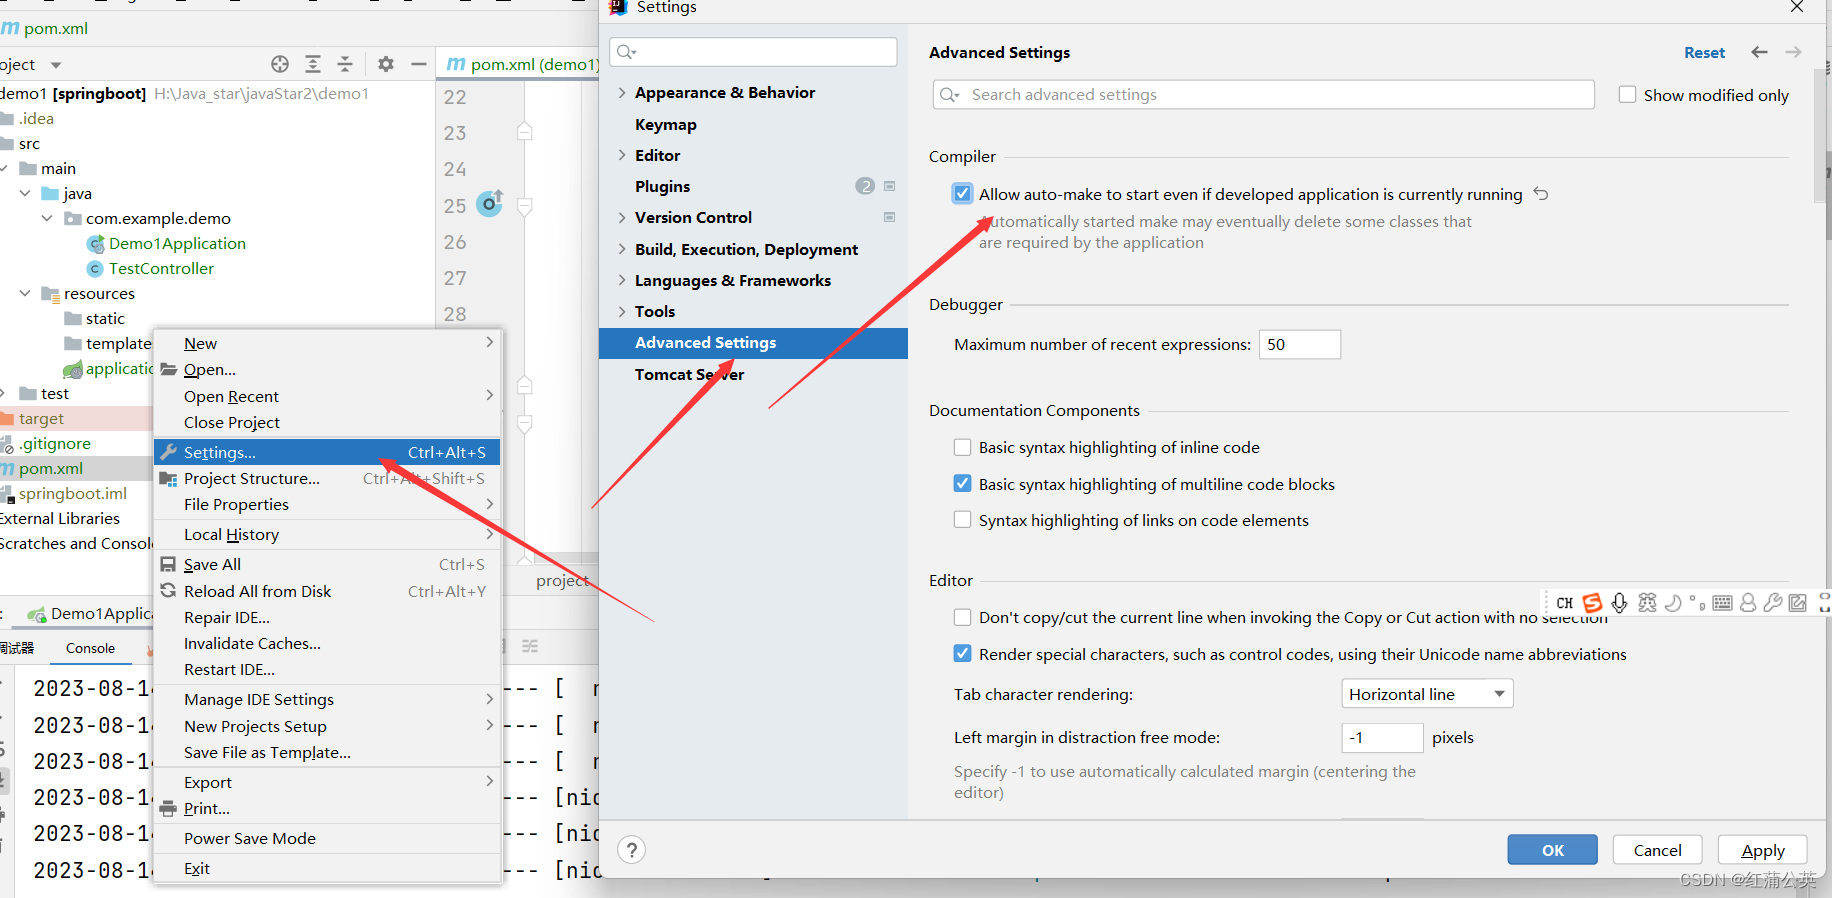
Task: Click Plugins settings project-level icon
Action: pos(889,186)
